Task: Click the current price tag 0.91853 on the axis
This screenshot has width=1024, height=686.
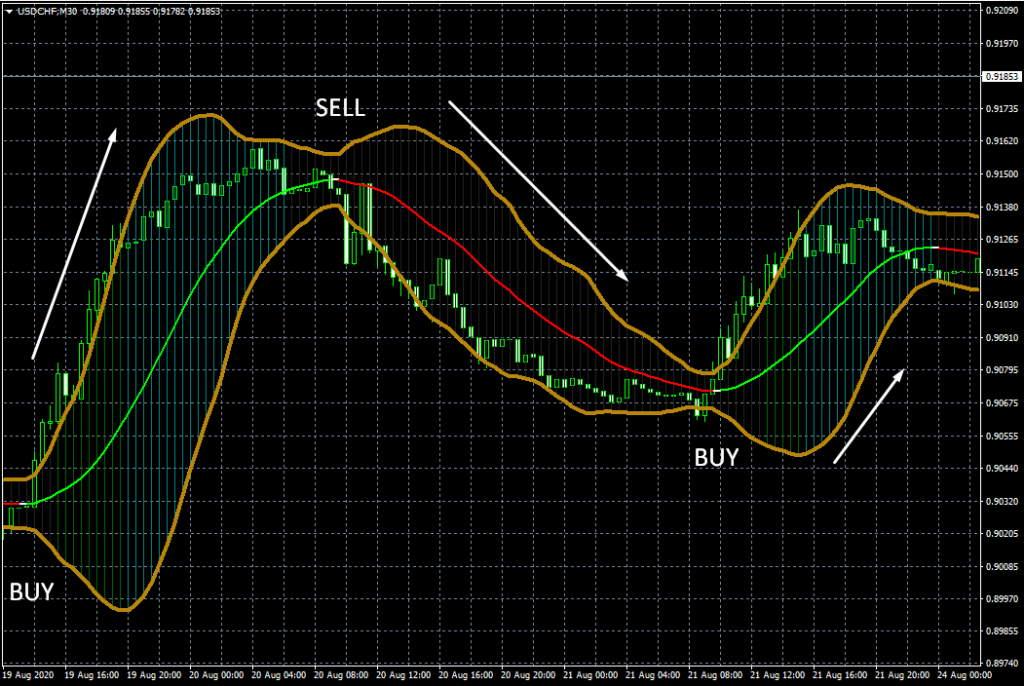Action: coord(1000,76)
